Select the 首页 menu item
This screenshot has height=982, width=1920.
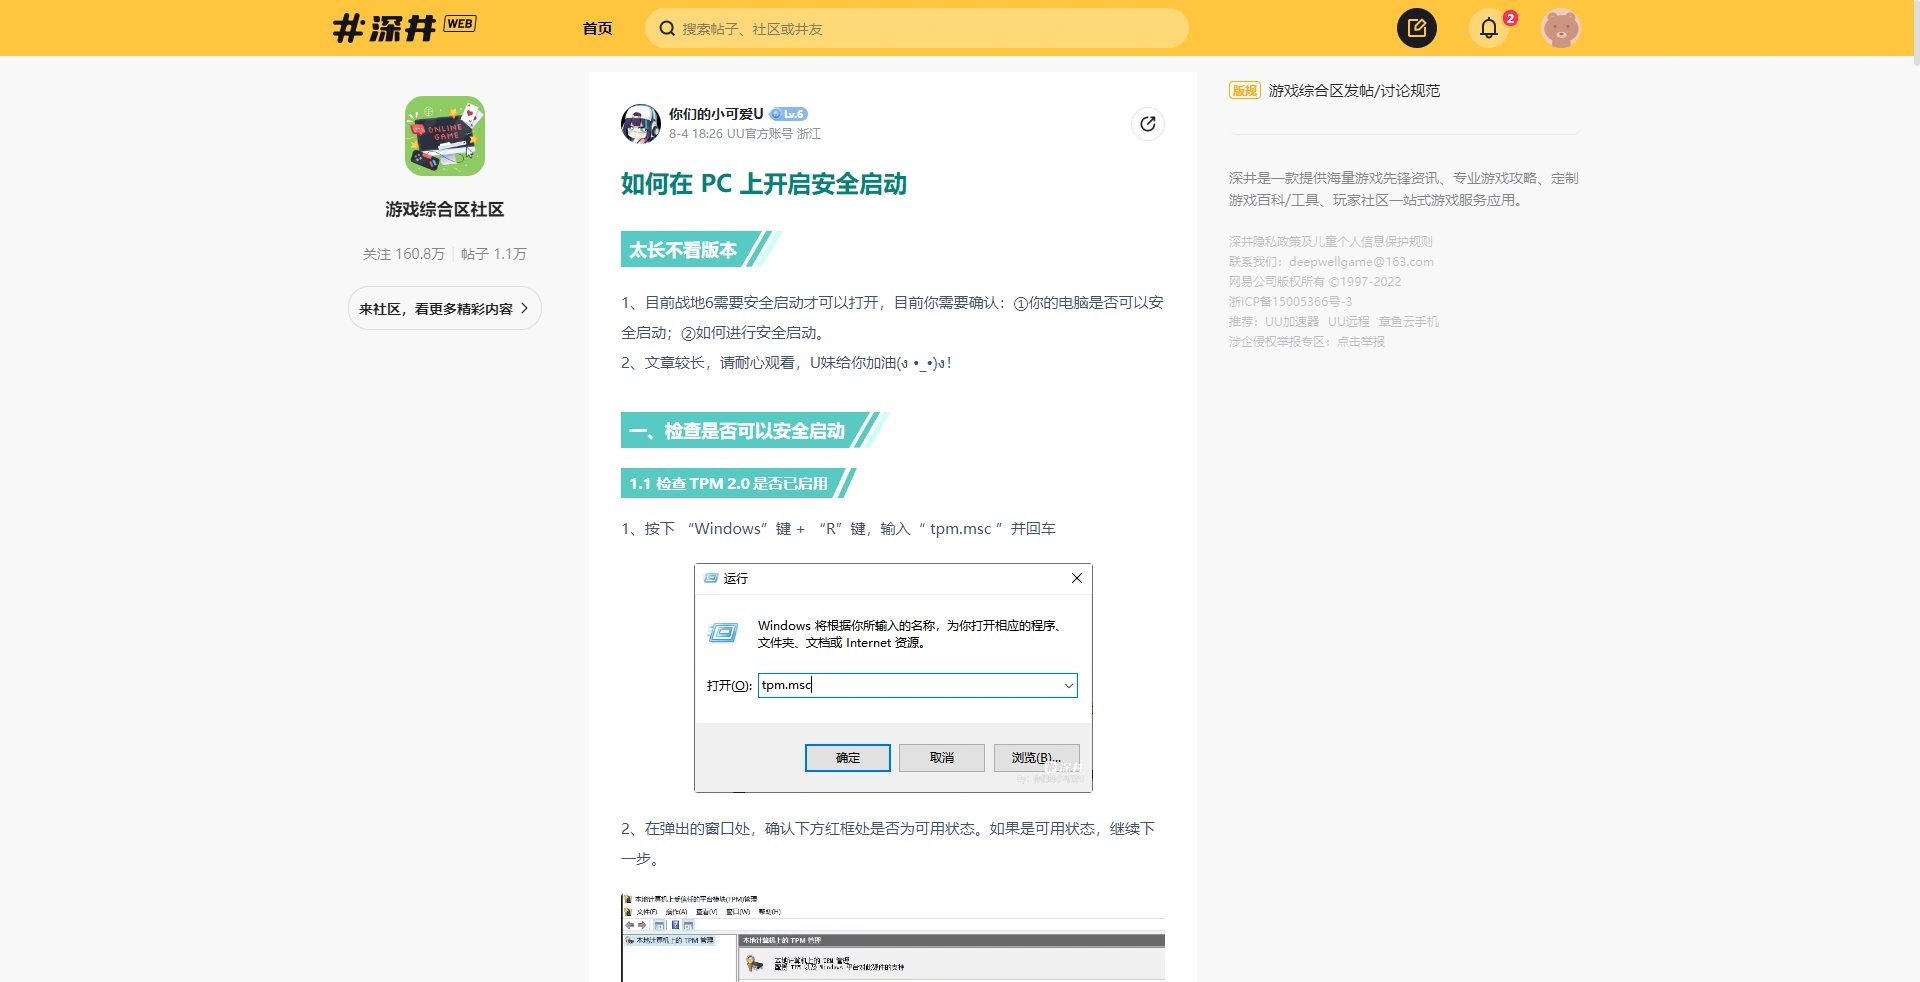[x=597, y=28]
